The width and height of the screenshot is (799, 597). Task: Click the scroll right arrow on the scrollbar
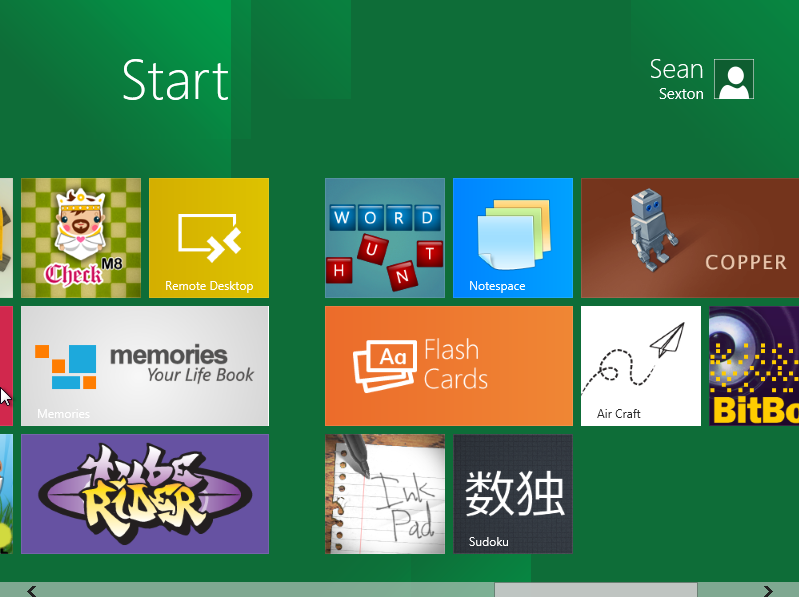[767, 590]
